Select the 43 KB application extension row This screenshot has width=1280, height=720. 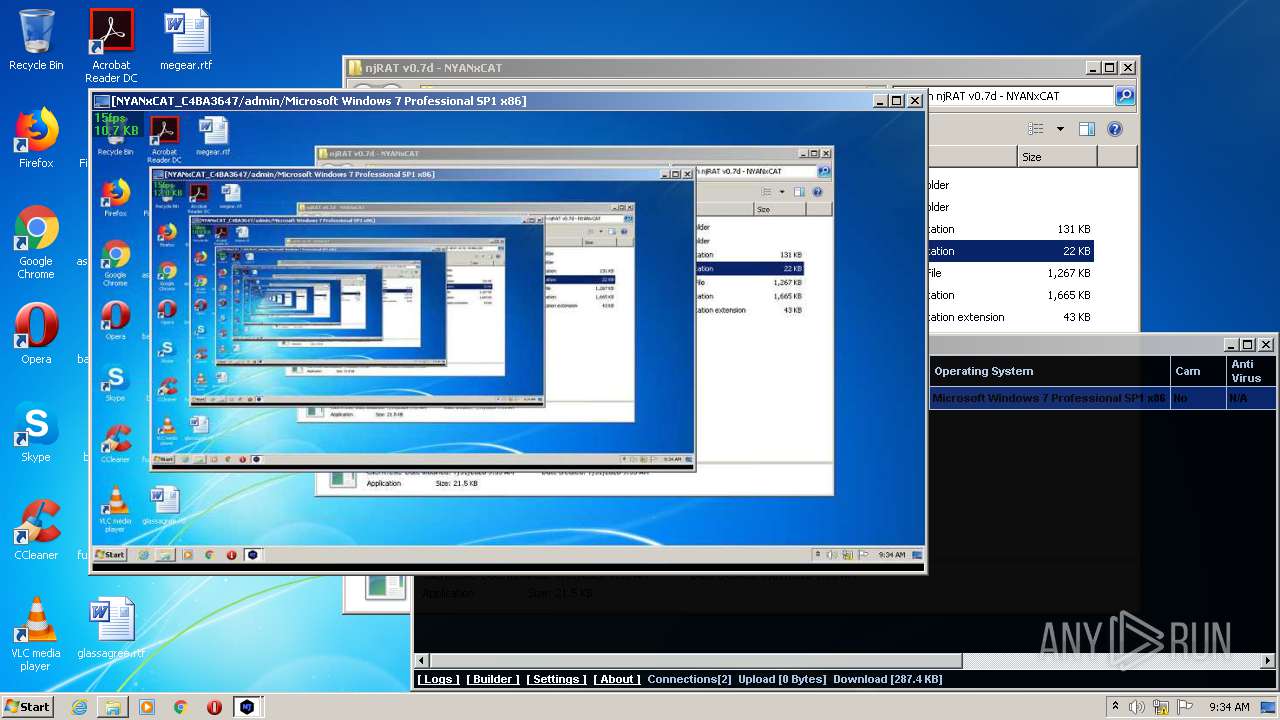(1011, 317)
